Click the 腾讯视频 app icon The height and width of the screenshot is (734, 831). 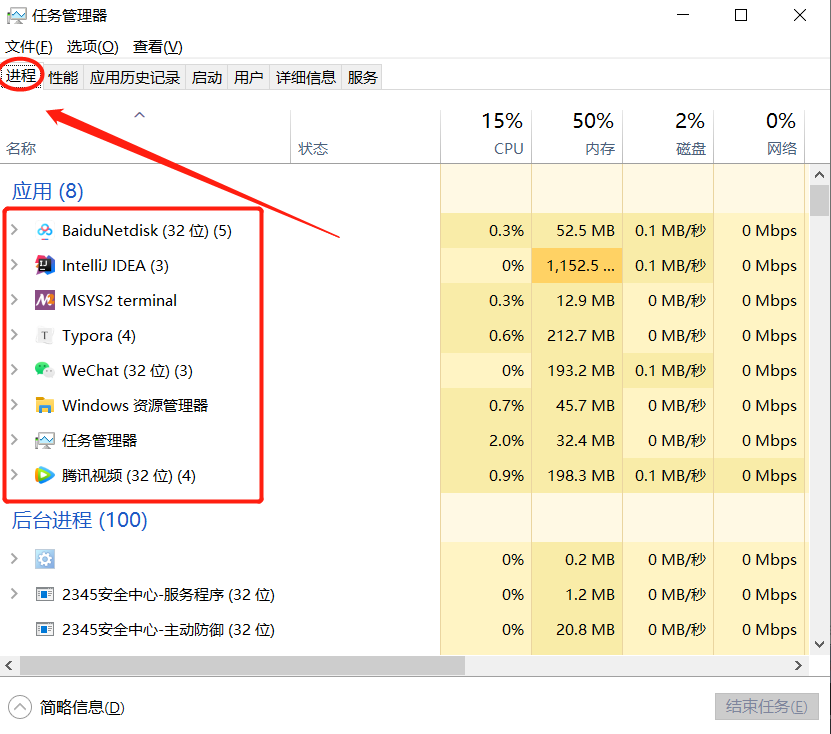pos(45,475)
